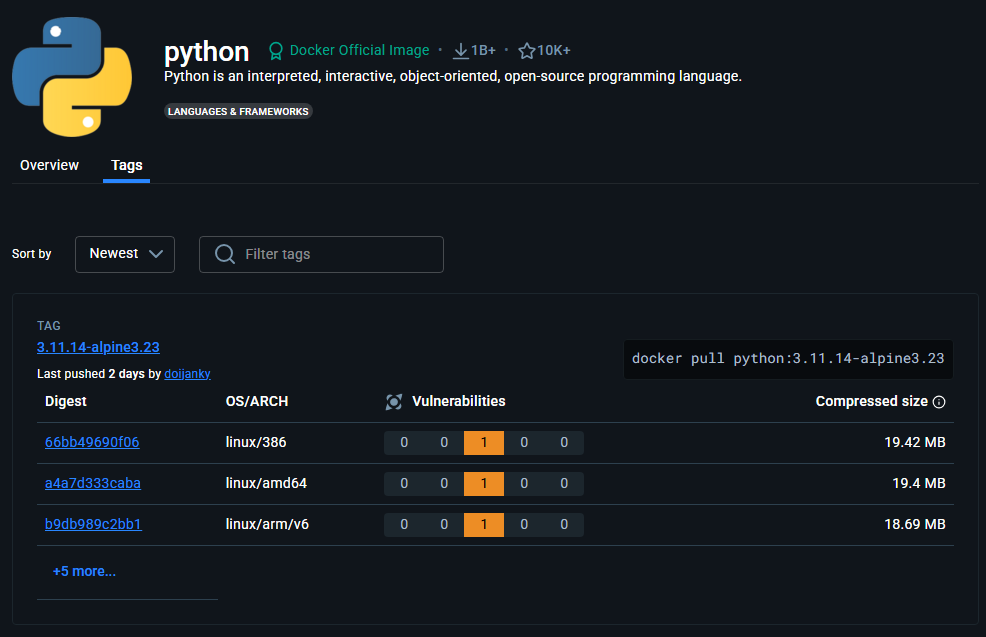Click the doijanky user link
This screenshot has height=637, width=986.
pos(187,373)
